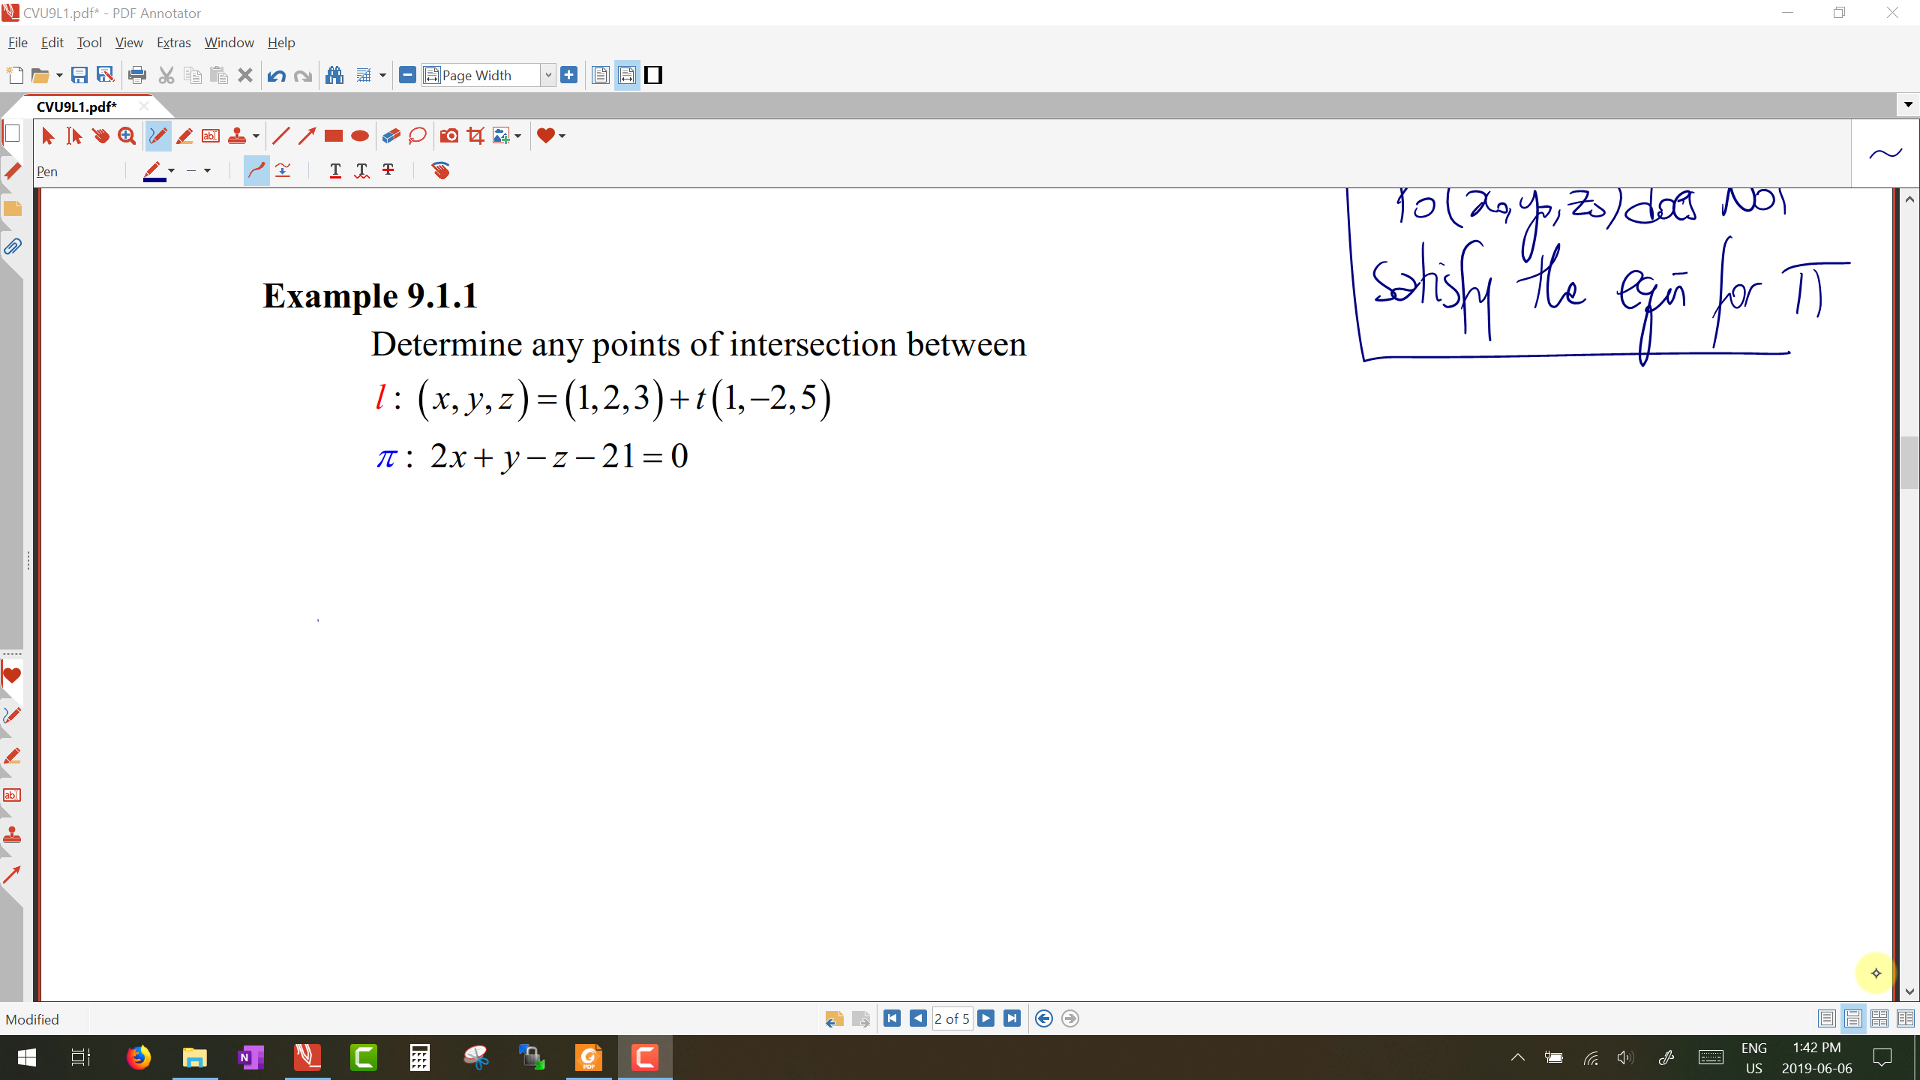Select the Crop tool

[476, 136]
